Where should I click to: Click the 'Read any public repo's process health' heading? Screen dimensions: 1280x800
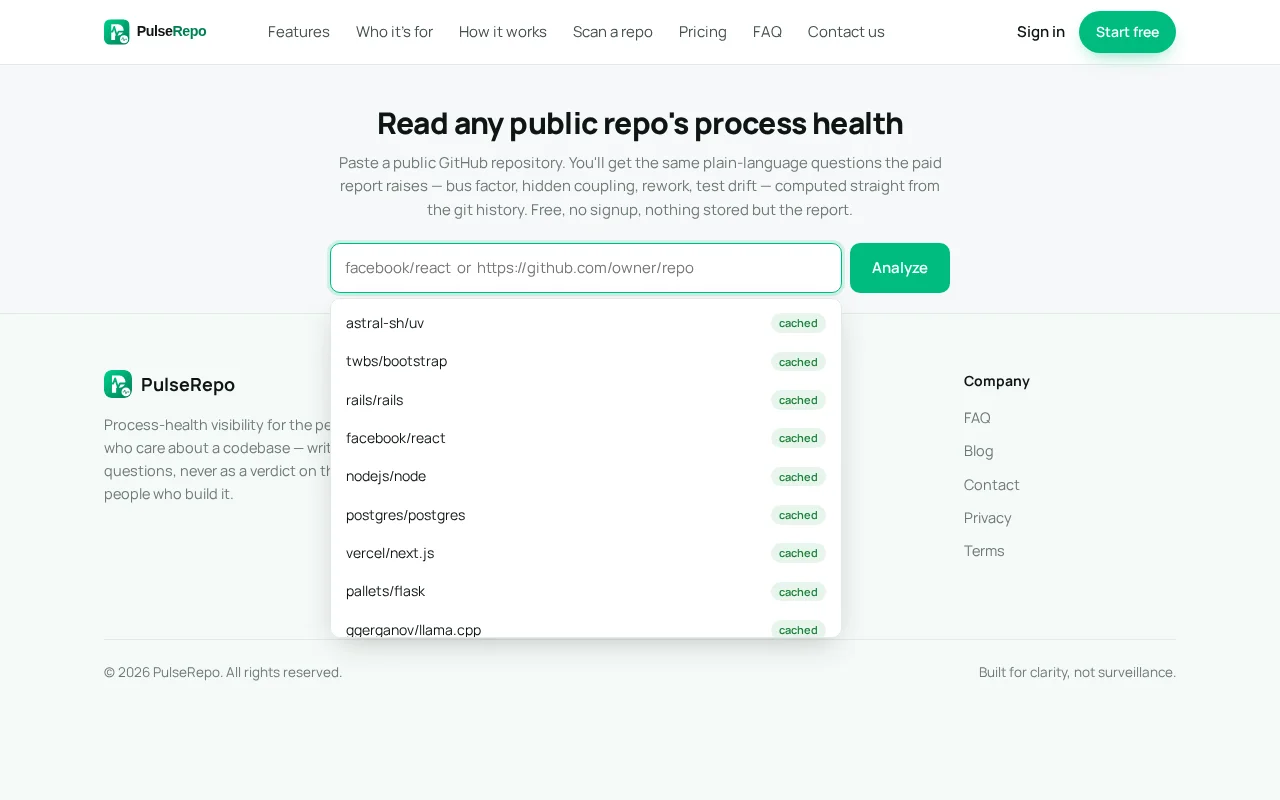click(640, 124)
